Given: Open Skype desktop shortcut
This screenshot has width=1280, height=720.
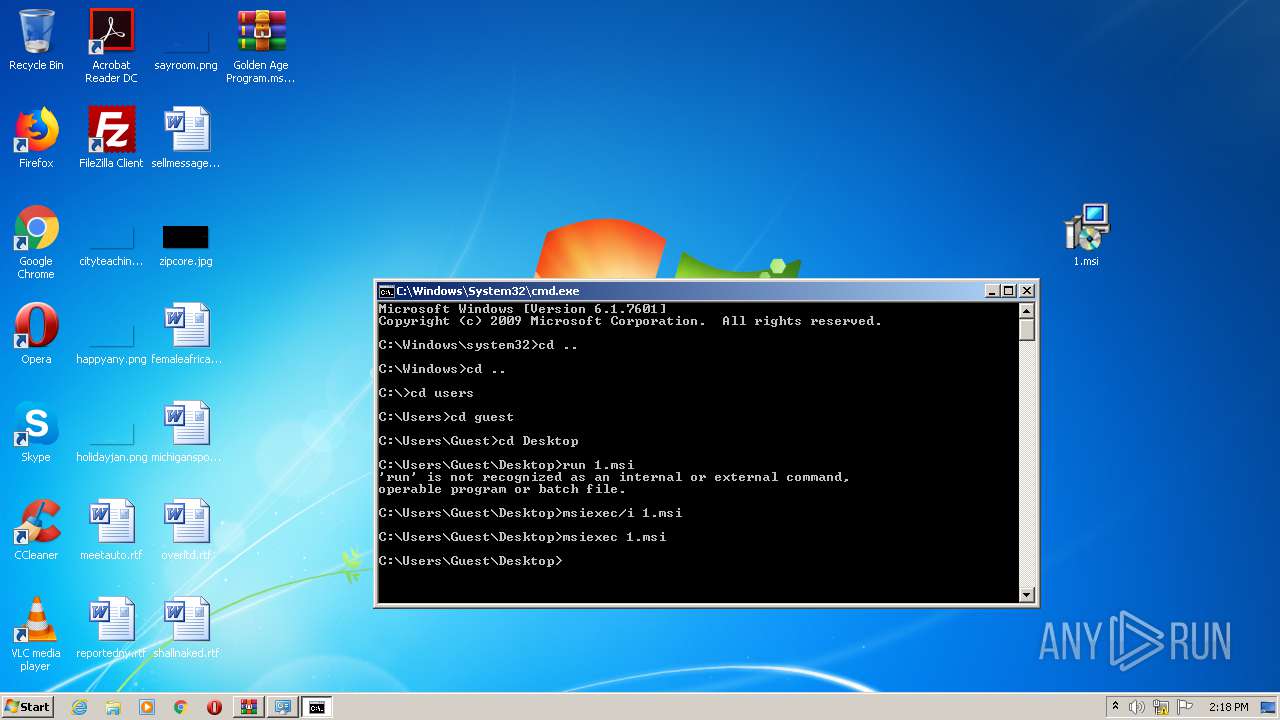Looking at the screenshot, I should tap(36, 432).
